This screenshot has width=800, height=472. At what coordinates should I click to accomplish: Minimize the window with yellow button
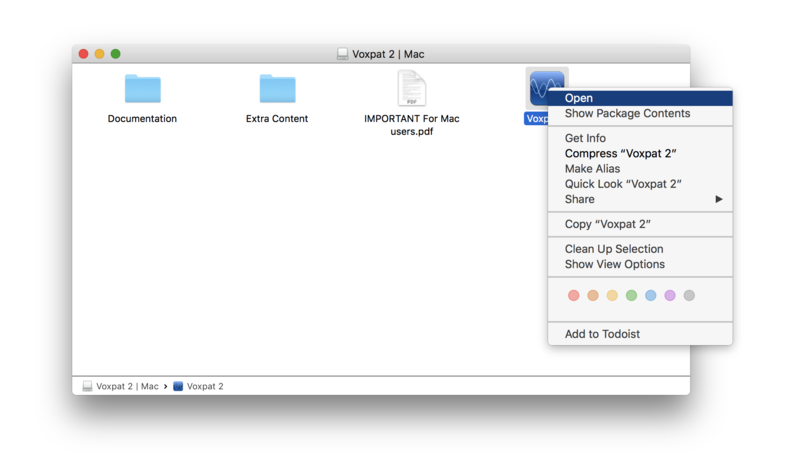tap(99, 54)
